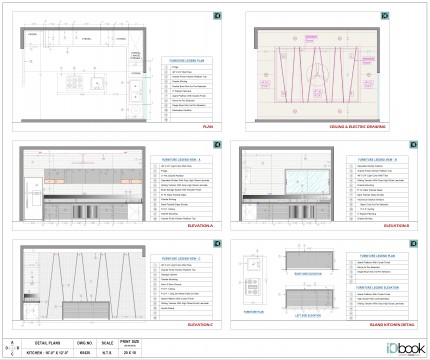This screenshot has width=430, height=360.
Task: Select the iD logo in the Elevation B panel
Action: click(x=413, y=144)
